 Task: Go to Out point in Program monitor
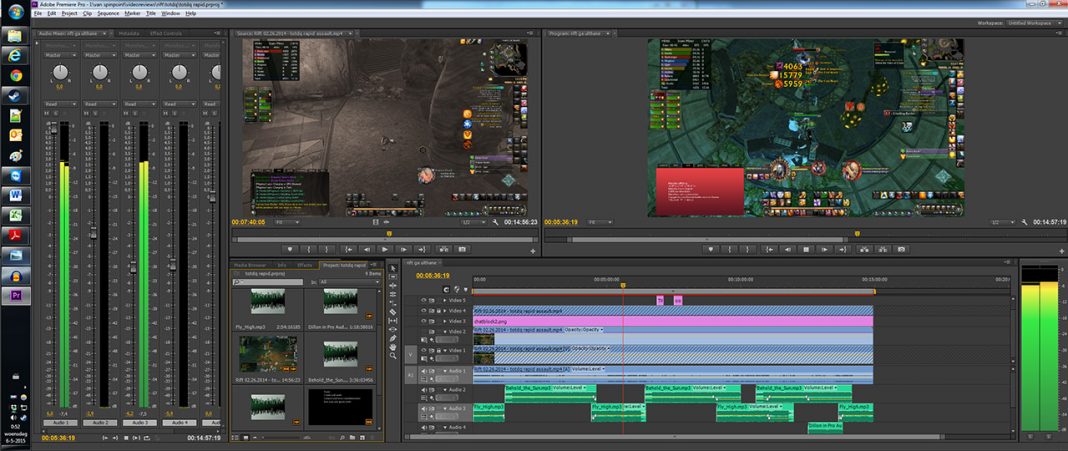tap(843, 249)
